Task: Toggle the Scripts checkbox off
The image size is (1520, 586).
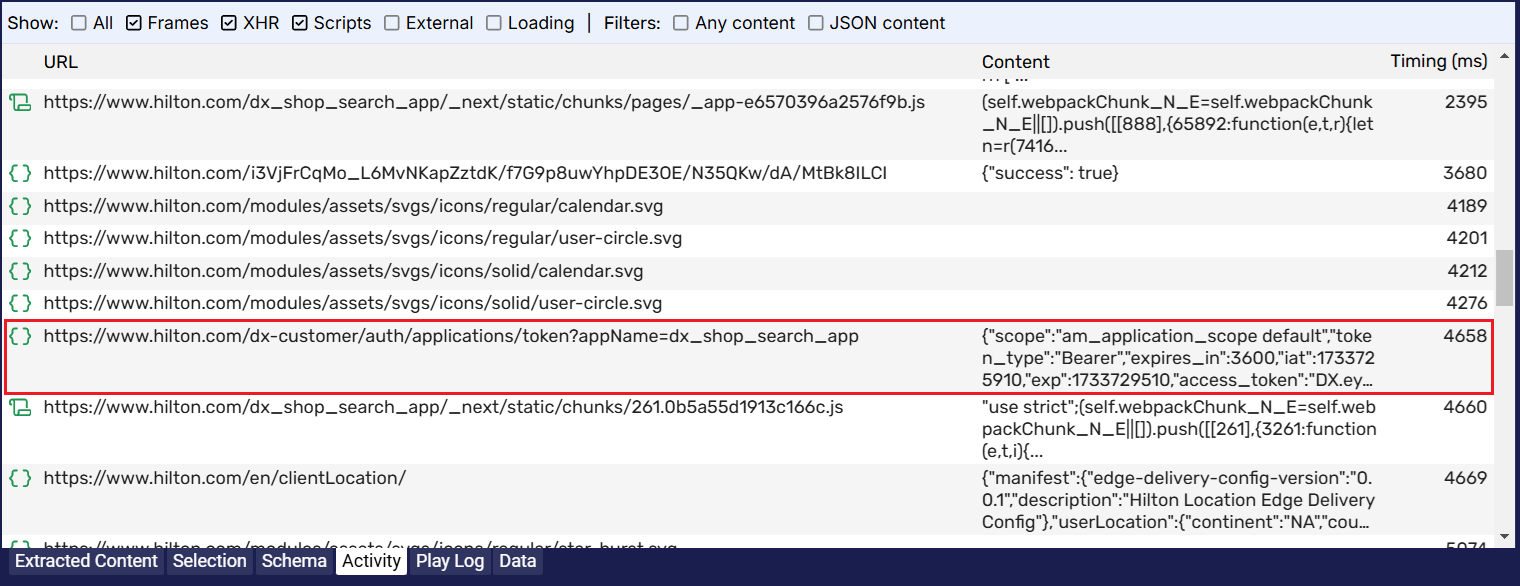Action: coord(300,23)
